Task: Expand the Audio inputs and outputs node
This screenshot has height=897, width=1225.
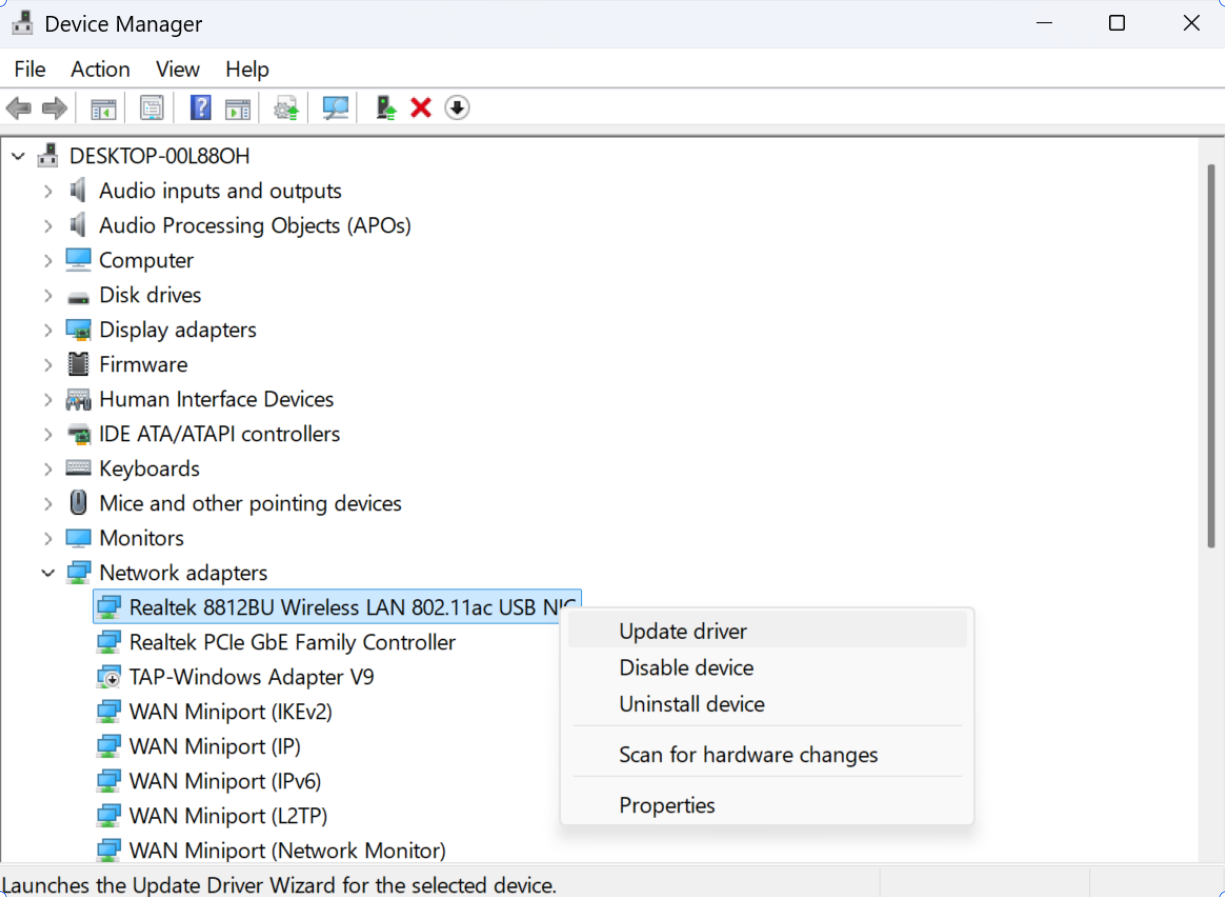Action: click(x=48, y=191)
